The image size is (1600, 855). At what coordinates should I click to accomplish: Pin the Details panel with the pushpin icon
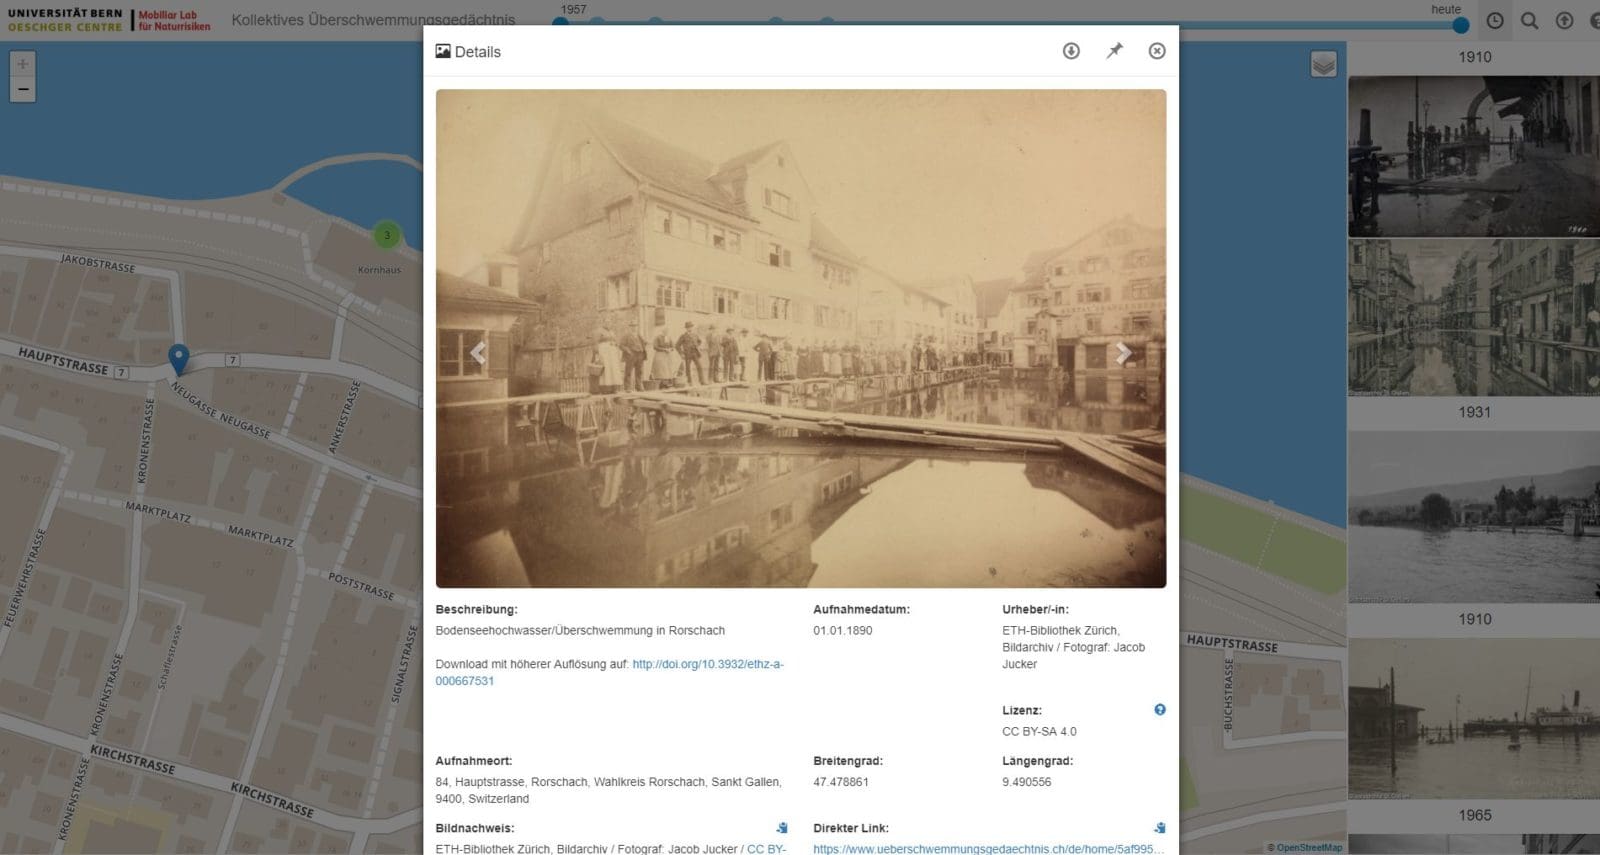1114,51
